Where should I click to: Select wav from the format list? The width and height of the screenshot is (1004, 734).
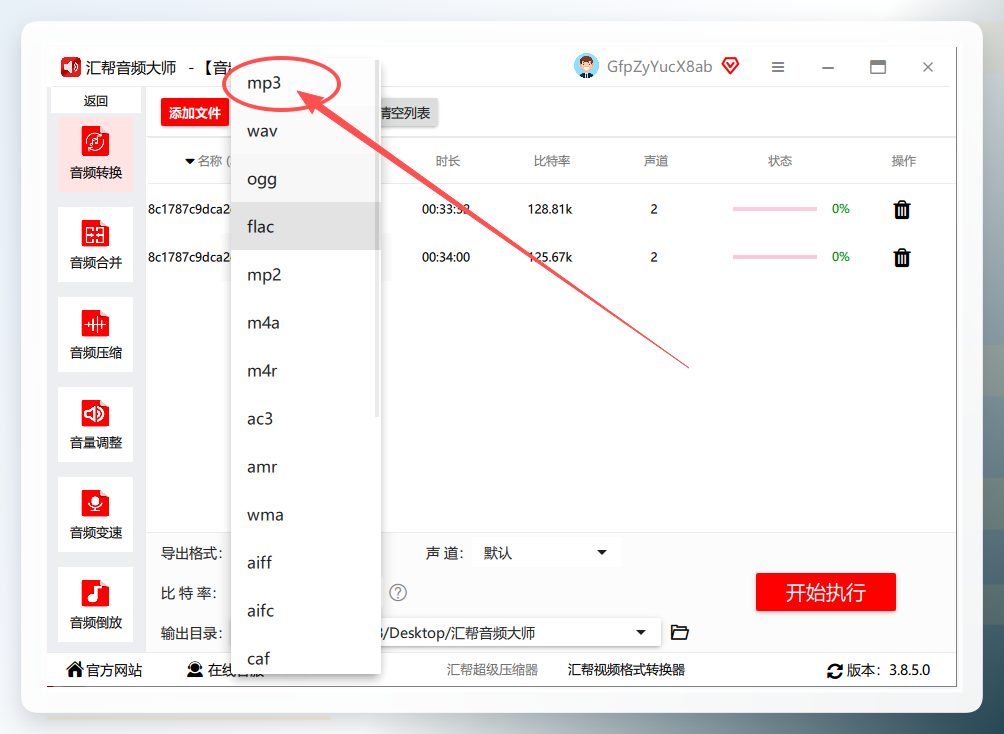pyautogui.click(x=303, y=131)
